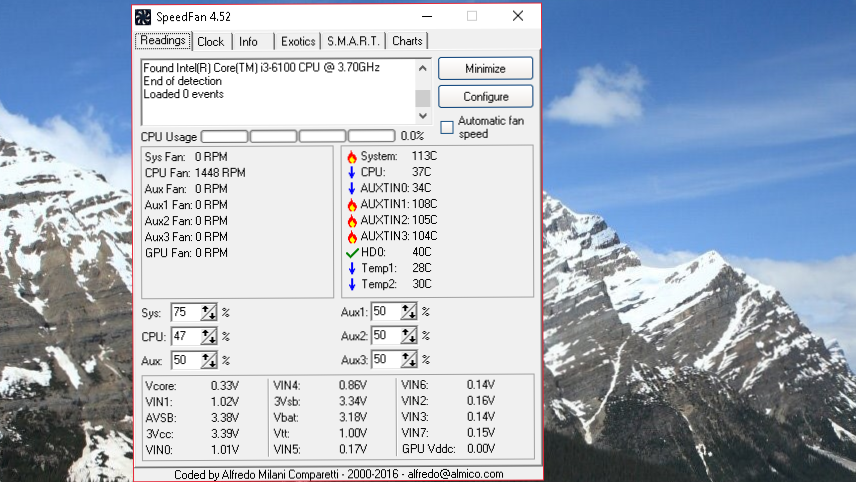The height and width of the screenshot is (482, 856).
Task: Click the GPU Vddc 0.00V voltage value
Action: coord(481,449)
